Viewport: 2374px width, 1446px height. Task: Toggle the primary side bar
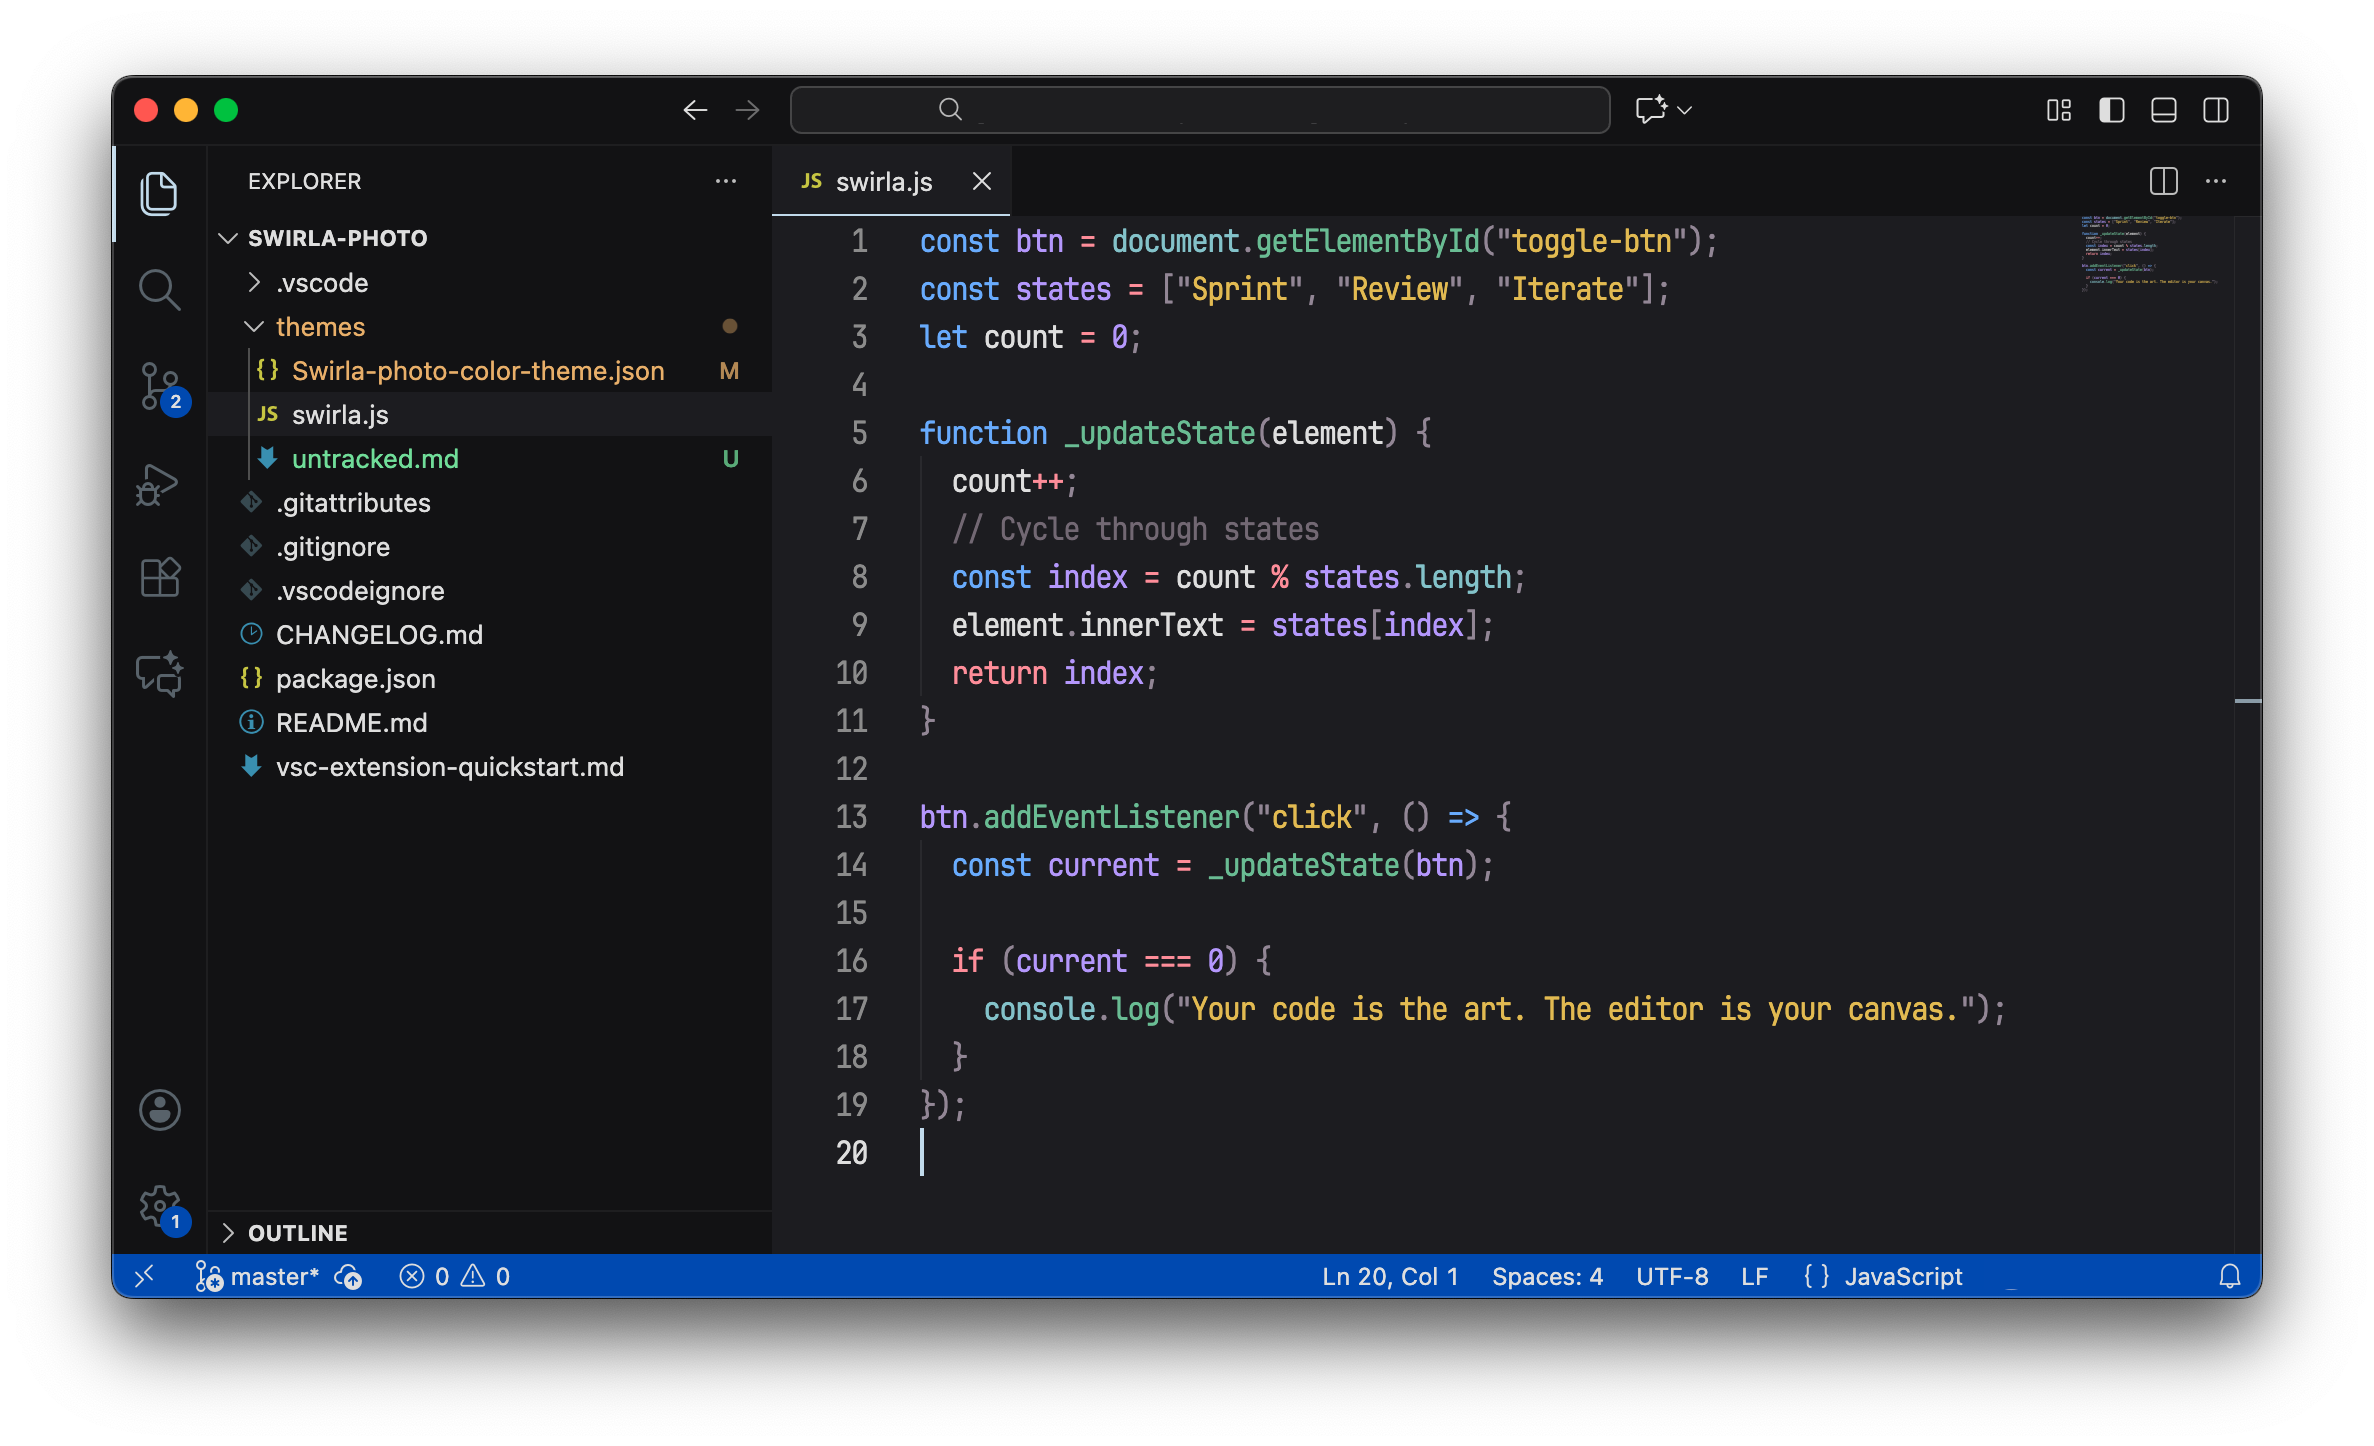pyautogui.click(x=2111, y=110)
